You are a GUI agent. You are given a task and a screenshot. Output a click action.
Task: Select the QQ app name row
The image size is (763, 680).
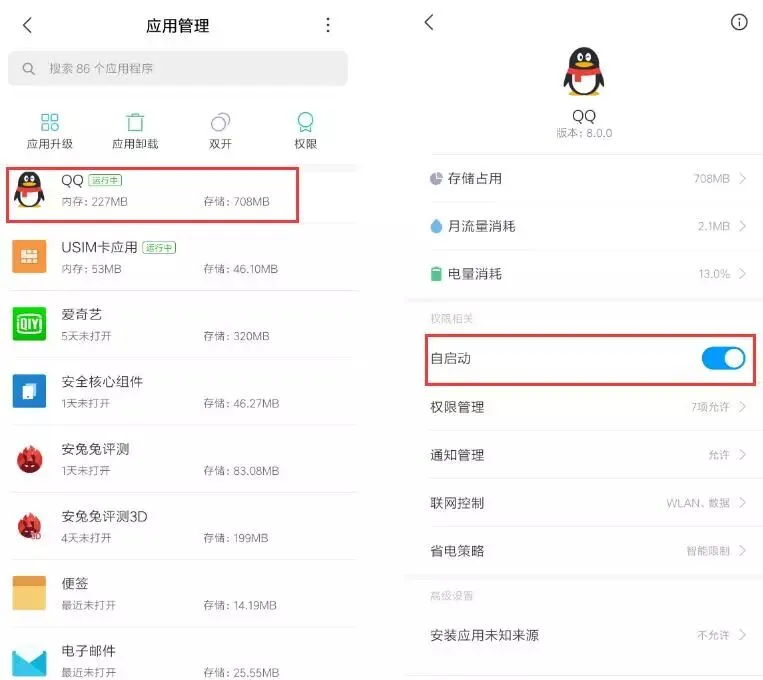(x=152, y=195)
